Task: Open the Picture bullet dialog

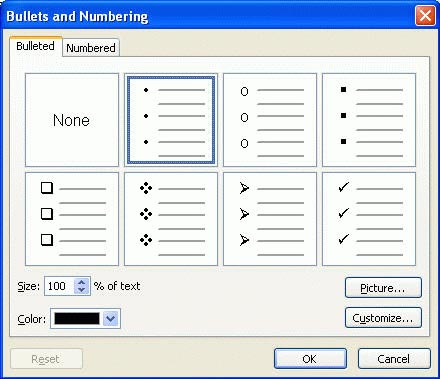Action: 383,288
